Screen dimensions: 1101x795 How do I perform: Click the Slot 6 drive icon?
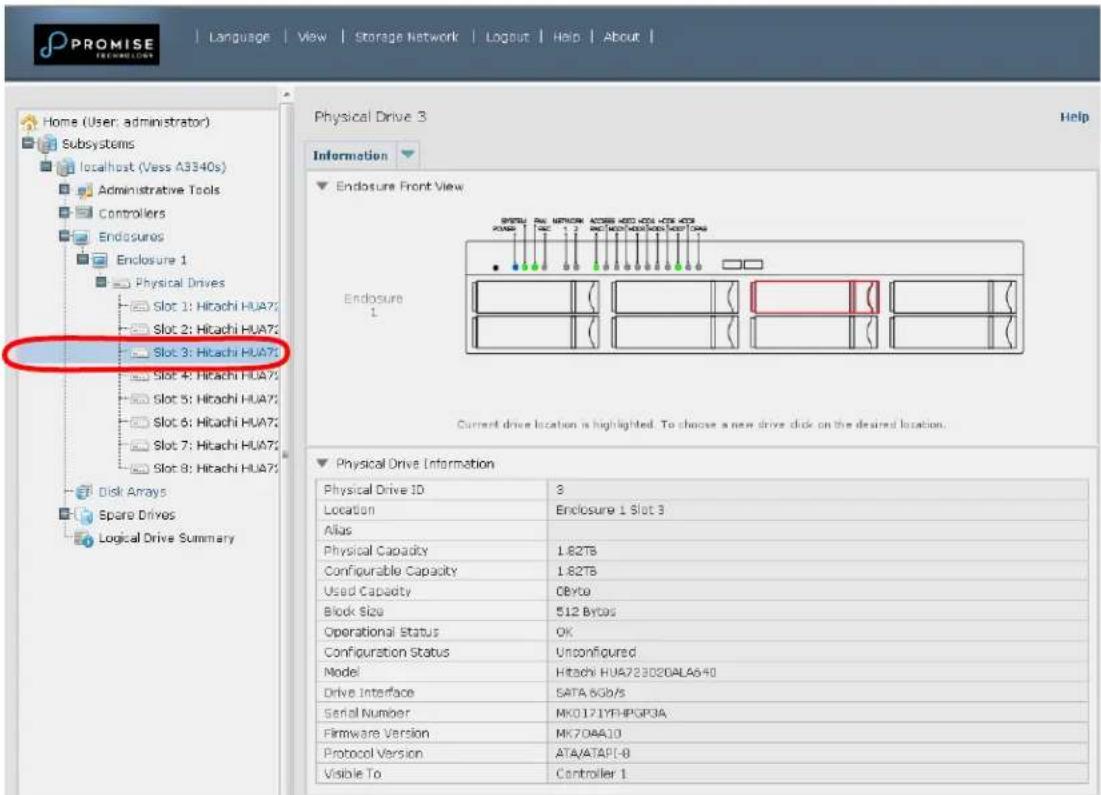[x=140, y=422]
